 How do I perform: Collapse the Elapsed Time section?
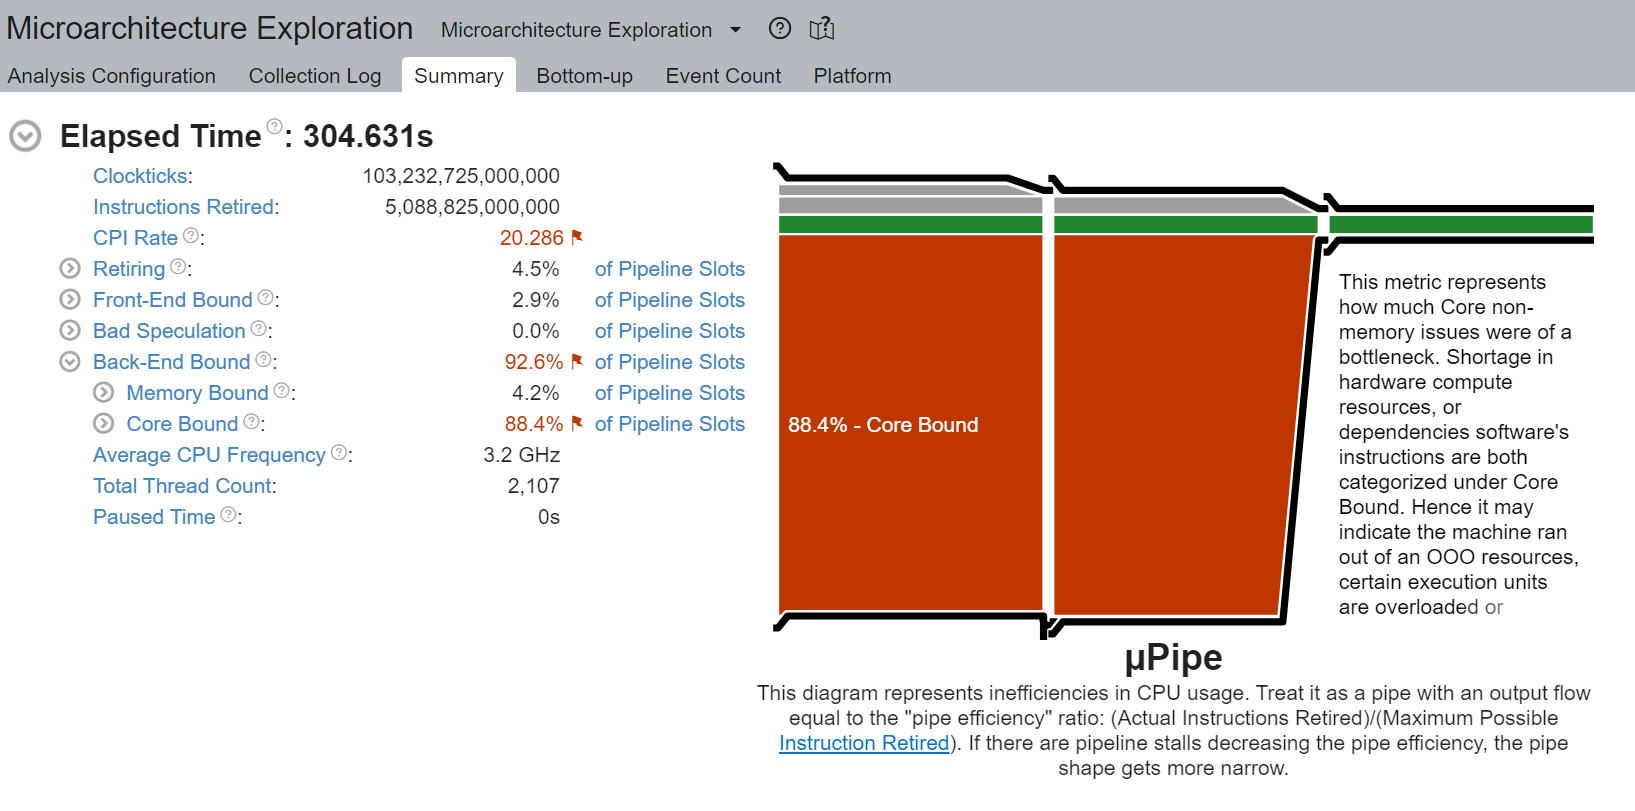tap(25, 136)
